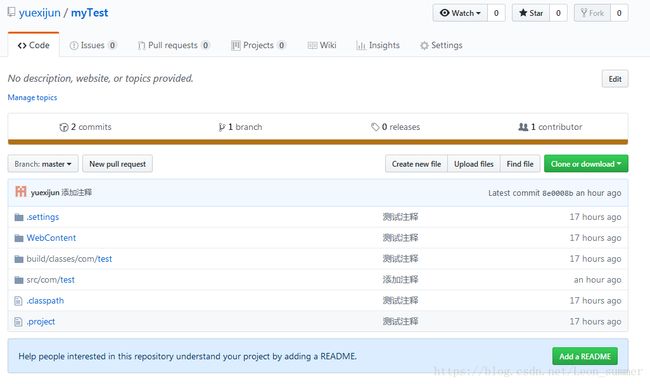The image size is (650, 384).
Task: Click the folder icon next to WebContent
Action: [19, 238]
